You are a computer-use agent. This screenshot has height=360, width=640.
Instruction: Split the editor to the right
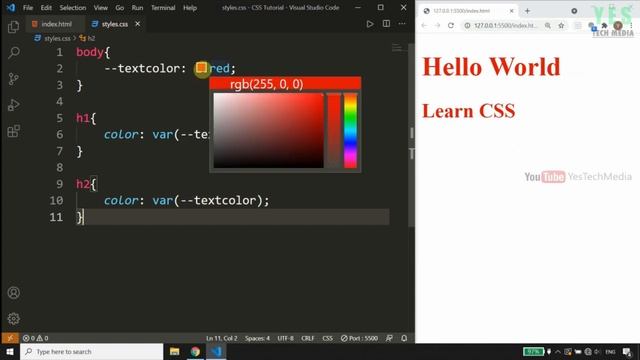(386, 24)
